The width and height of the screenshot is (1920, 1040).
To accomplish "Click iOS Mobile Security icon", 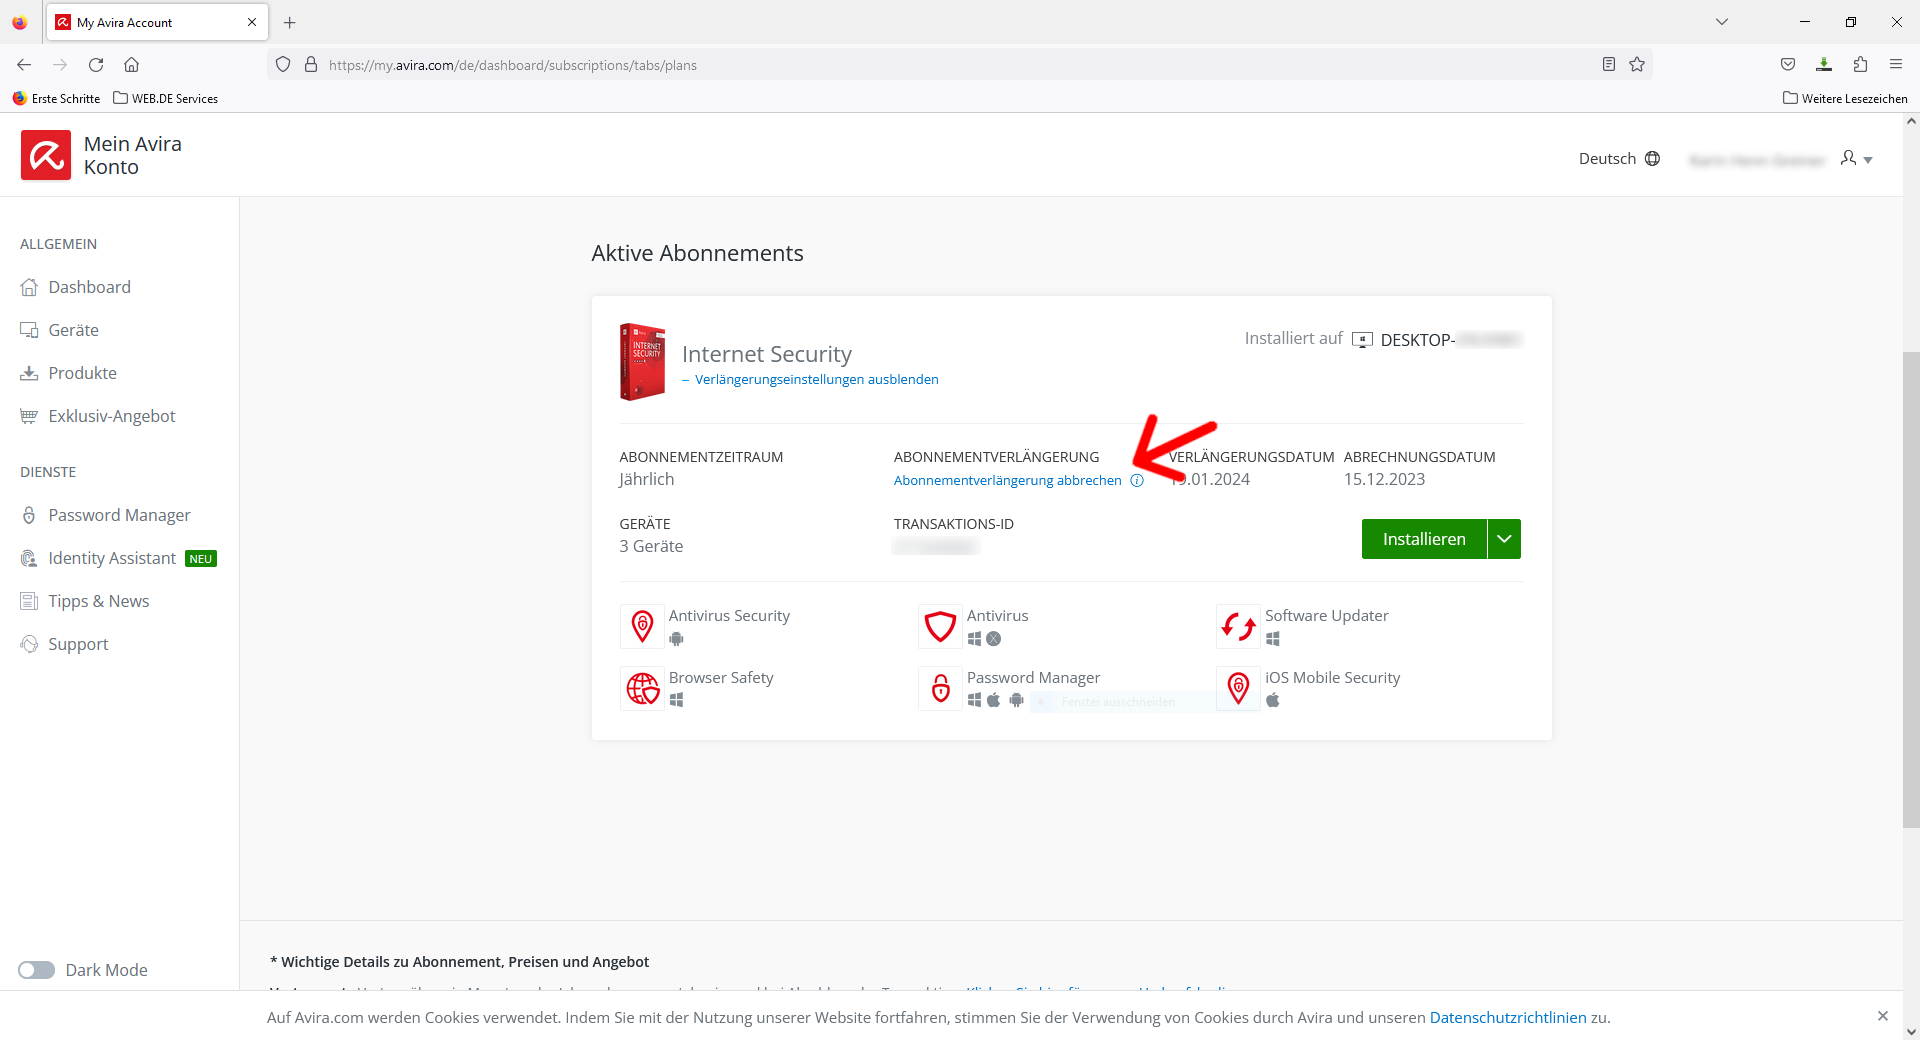I will (x=1238, y=689).
